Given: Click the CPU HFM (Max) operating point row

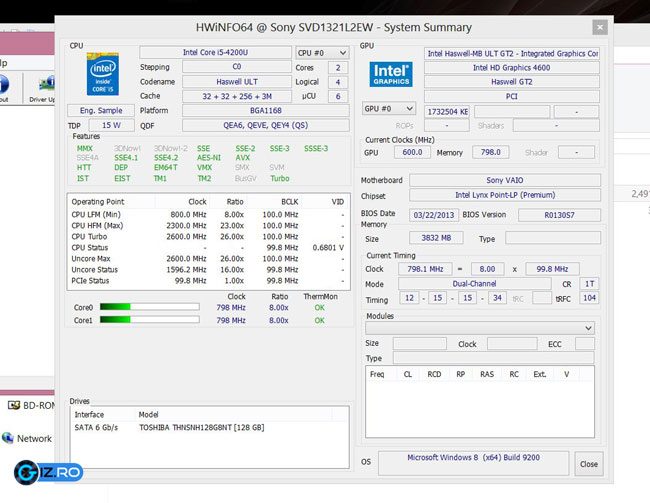Looking at the screenshot, I should (x=208, y=226).
